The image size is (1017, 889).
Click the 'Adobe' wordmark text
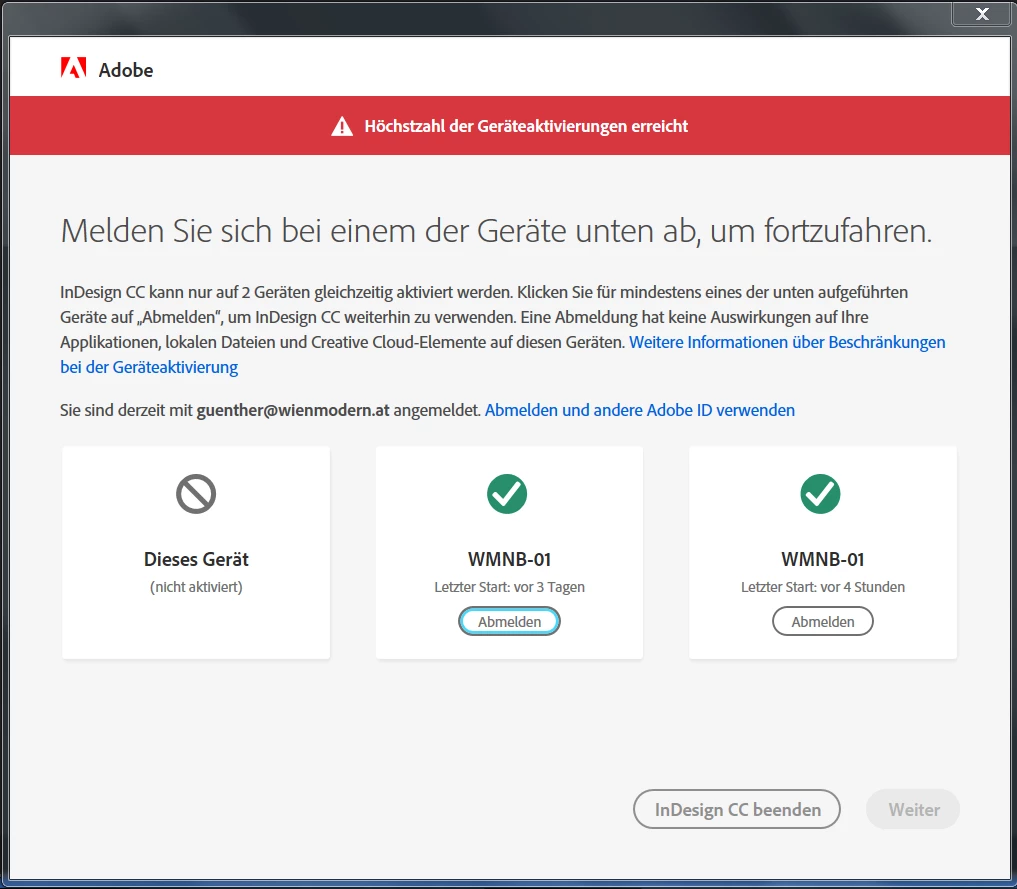(x=126, y=70)
